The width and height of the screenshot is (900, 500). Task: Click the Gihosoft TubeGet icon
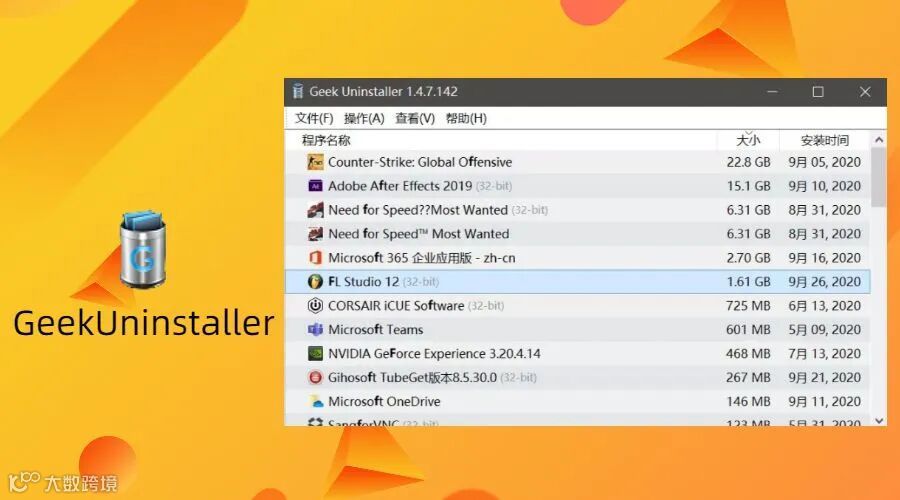click(x=315, y=377)
